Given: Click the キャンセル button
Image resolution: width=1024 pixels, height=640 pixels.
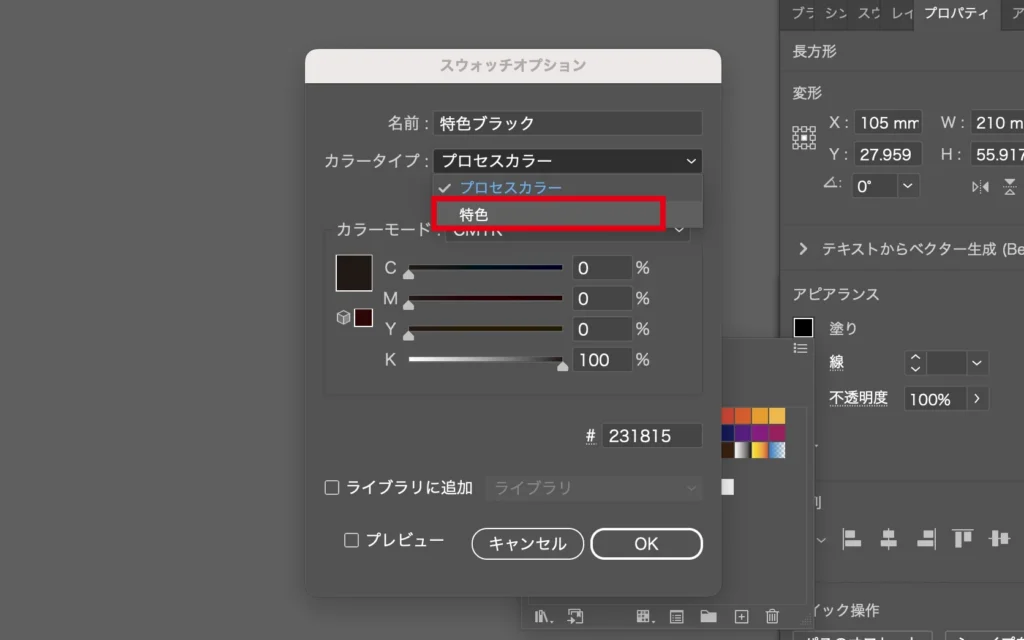Looking at the screenshot, I should [527, 544].
